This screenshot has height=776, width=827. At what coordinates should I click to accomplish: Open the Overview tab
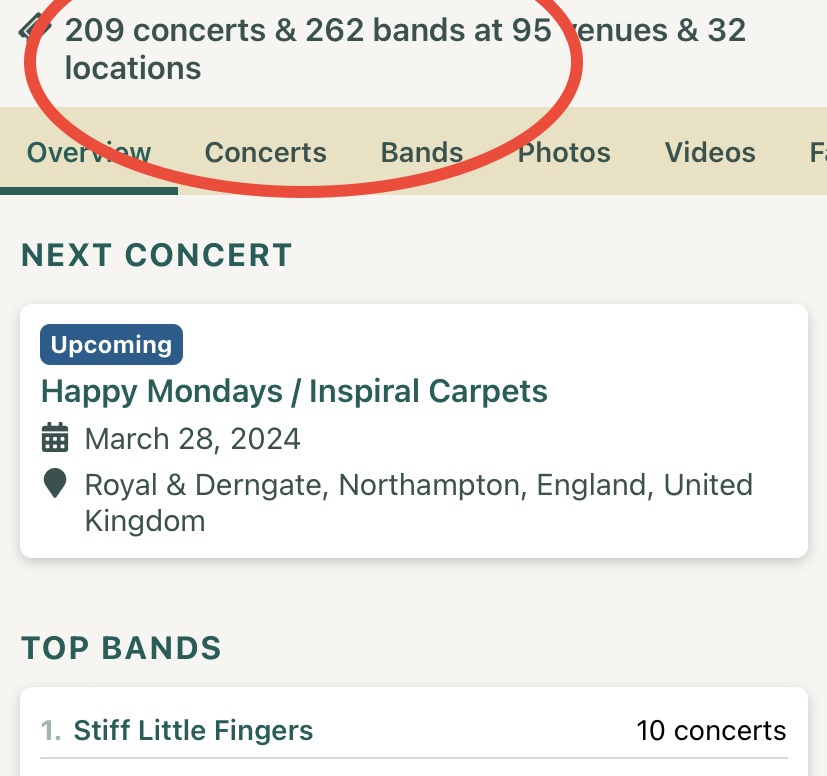tap(89, 152)
